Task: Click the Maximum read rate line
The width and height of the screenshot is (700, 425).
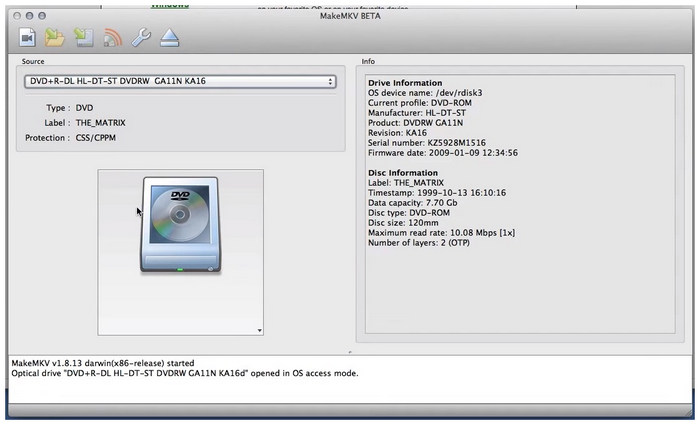Action: pos(442,233)
